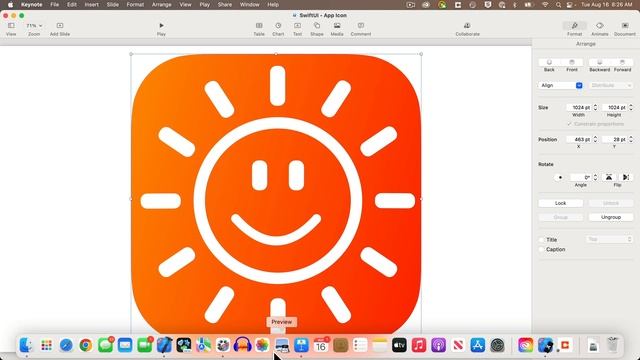Viewport: 640px width, 360px height.
Task: Open the Window menu
Action: click(x=249, y=4)
